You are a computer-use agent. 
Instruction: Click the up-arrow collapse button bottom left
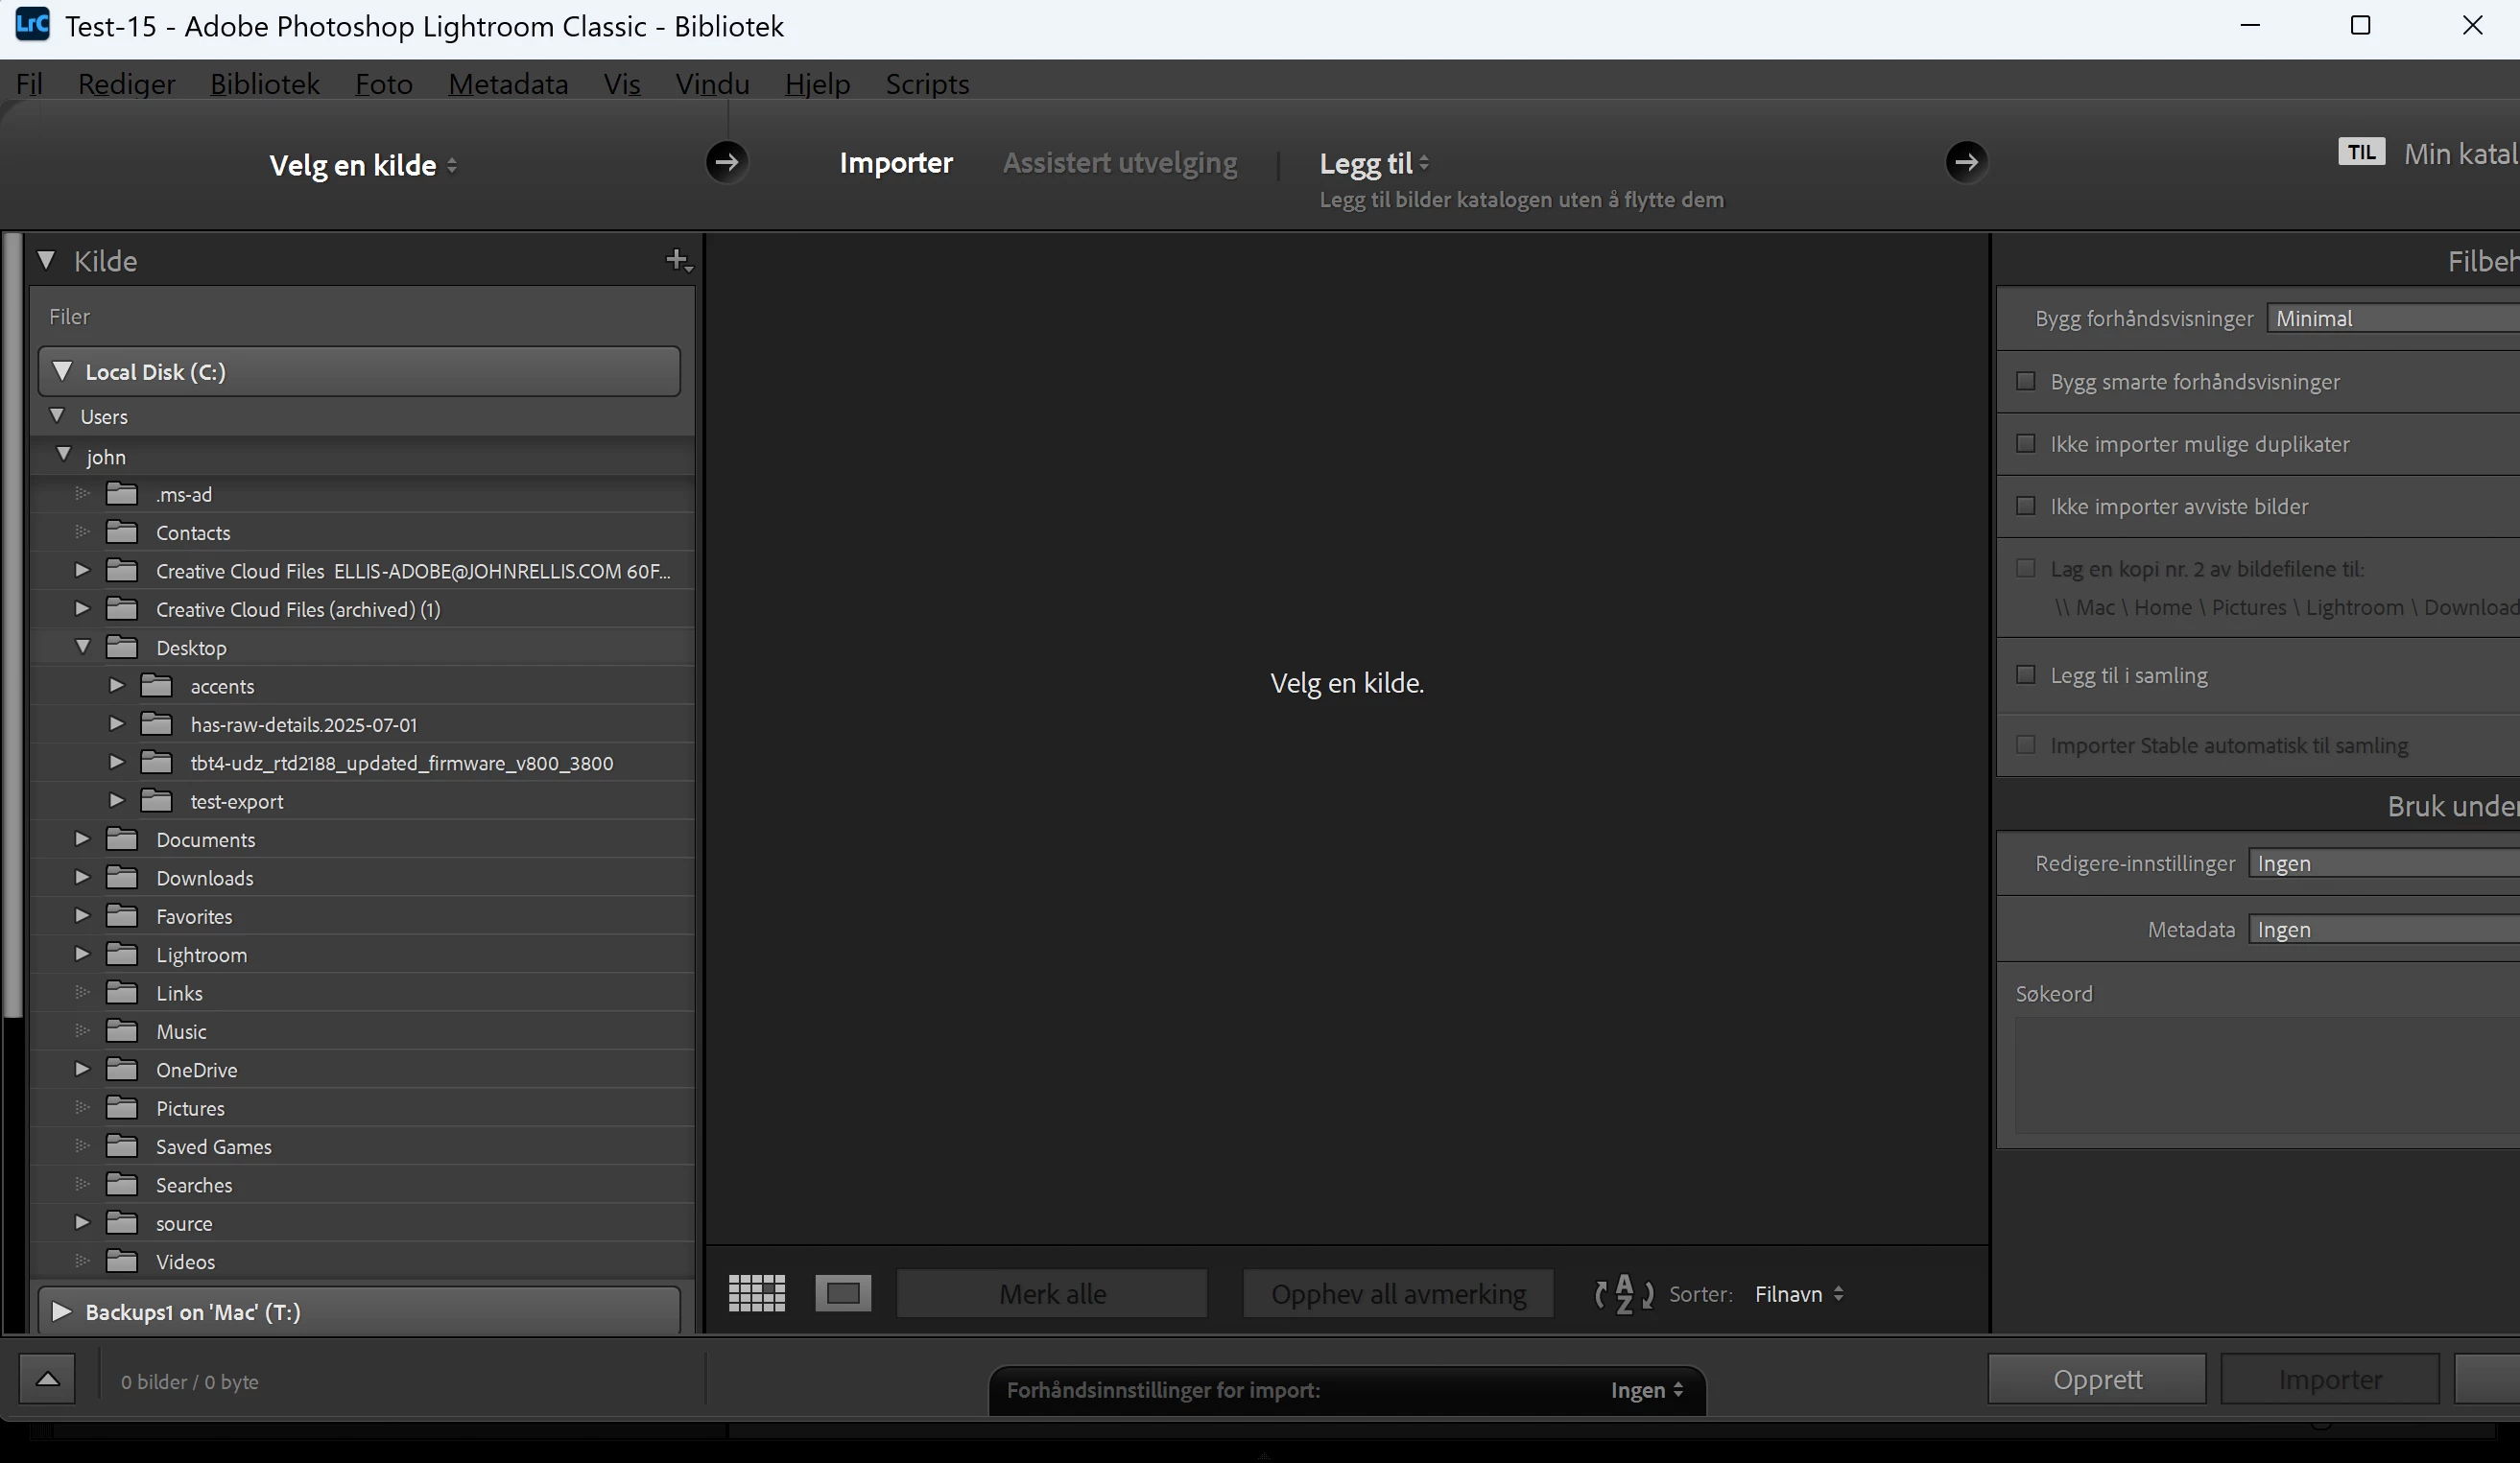point(47,1380)
